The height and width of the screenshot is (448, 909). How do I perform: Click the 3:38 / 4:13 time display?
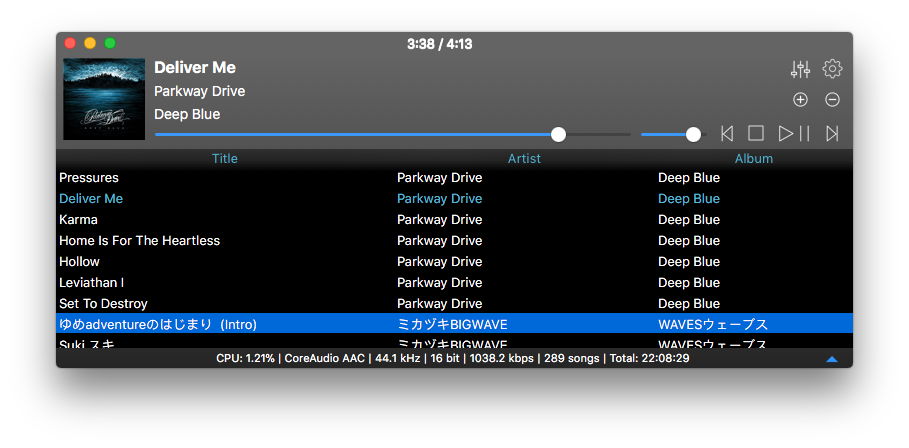tap(439, 44)
